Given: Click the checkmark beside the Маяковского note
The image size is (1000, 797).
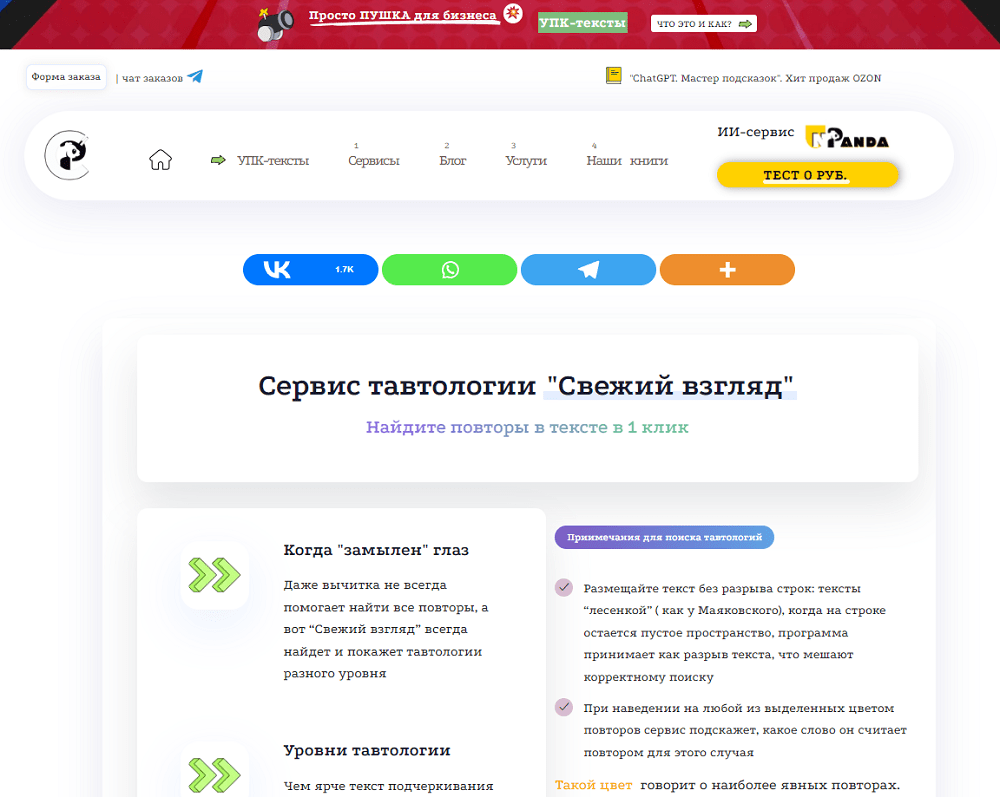Looking at the screenshot, I should click(x=563, y=586).
